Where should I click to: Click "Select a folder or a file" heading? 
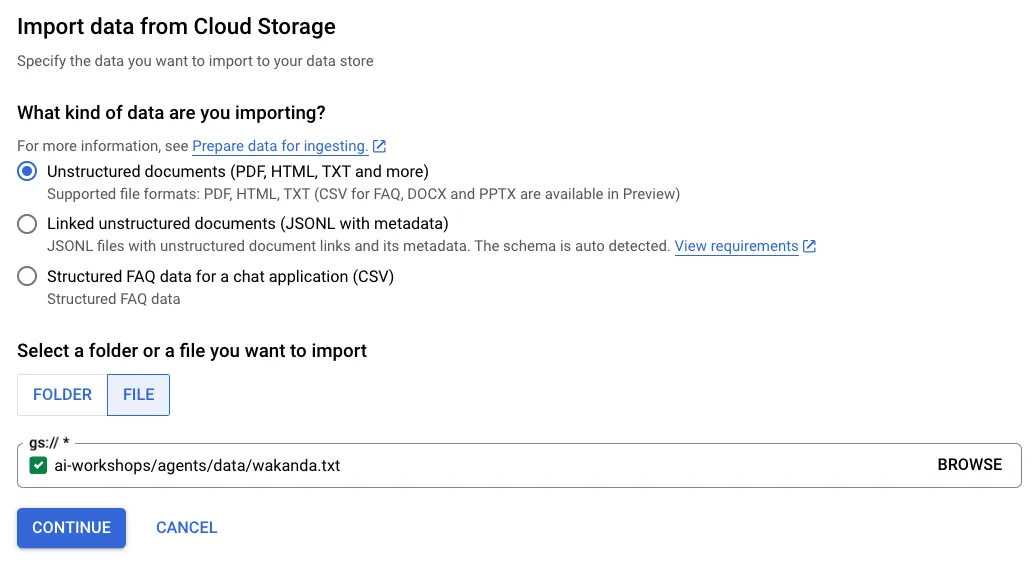[192, 351]
